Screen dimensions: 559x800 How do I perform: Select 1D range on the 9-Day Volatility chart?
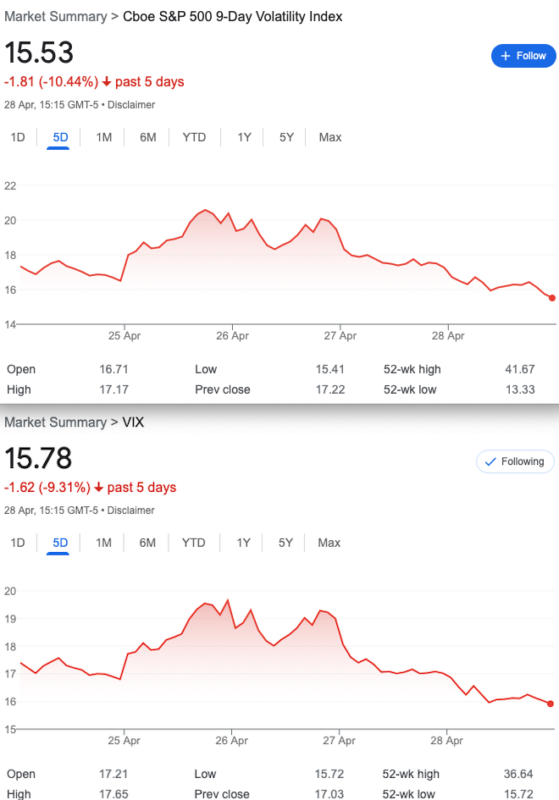18,137
